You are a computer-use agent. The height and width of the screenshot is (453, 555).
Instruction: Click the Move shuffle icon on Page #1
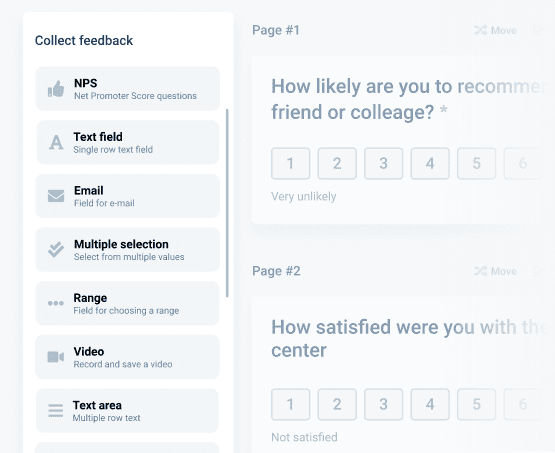click(480, 30)
